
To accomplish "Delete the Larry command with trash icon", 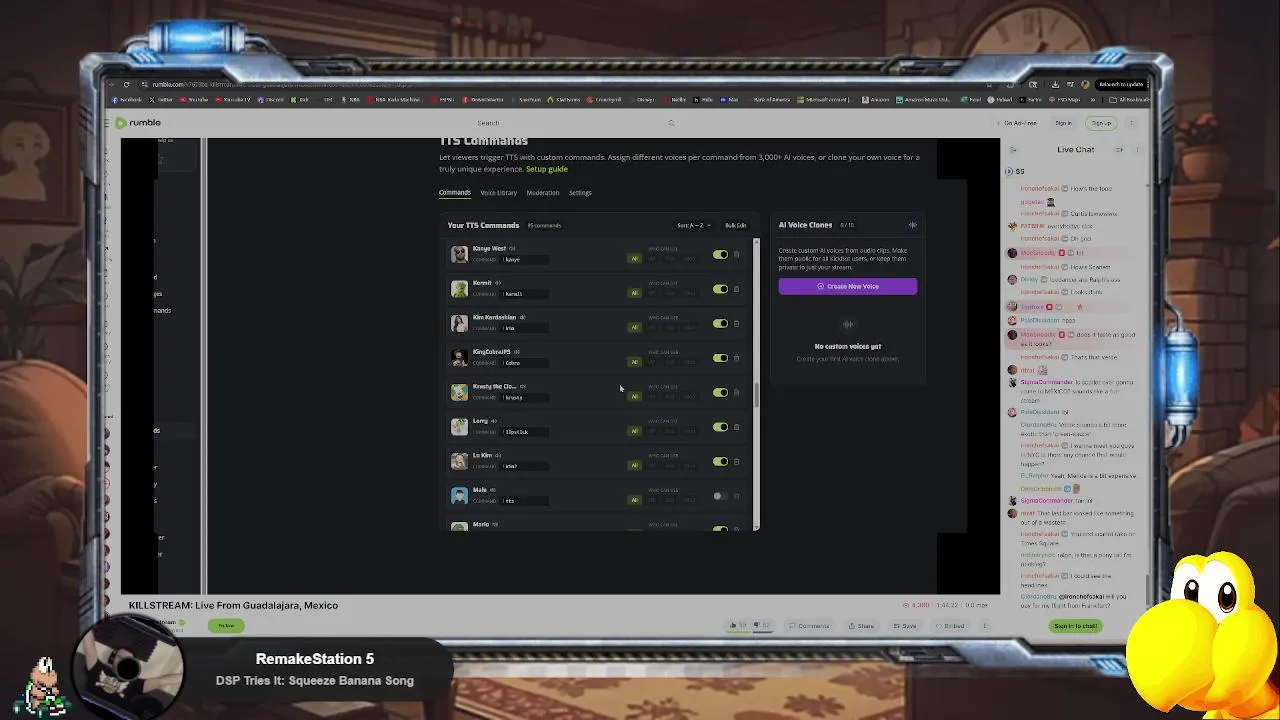I will point(737,427).
